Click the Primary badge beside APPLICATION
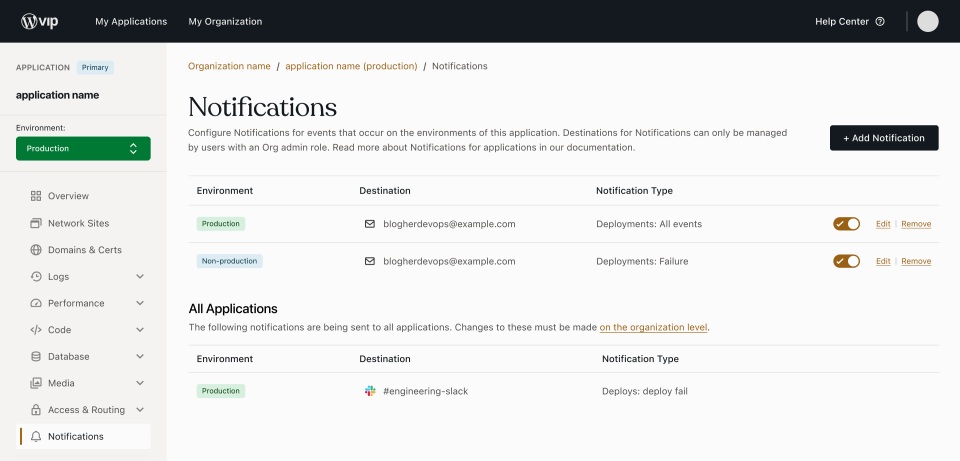 [x=95, y=67]
